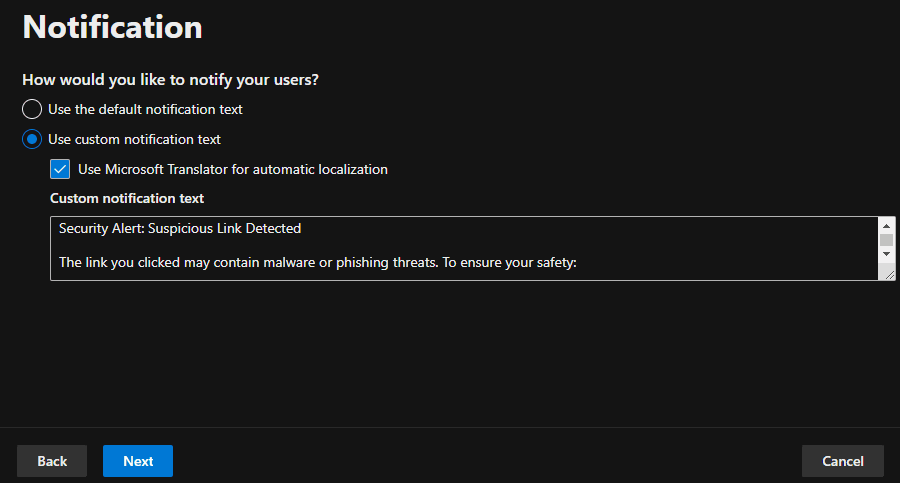Click the 'Notification' page heading

click(112, 27)
